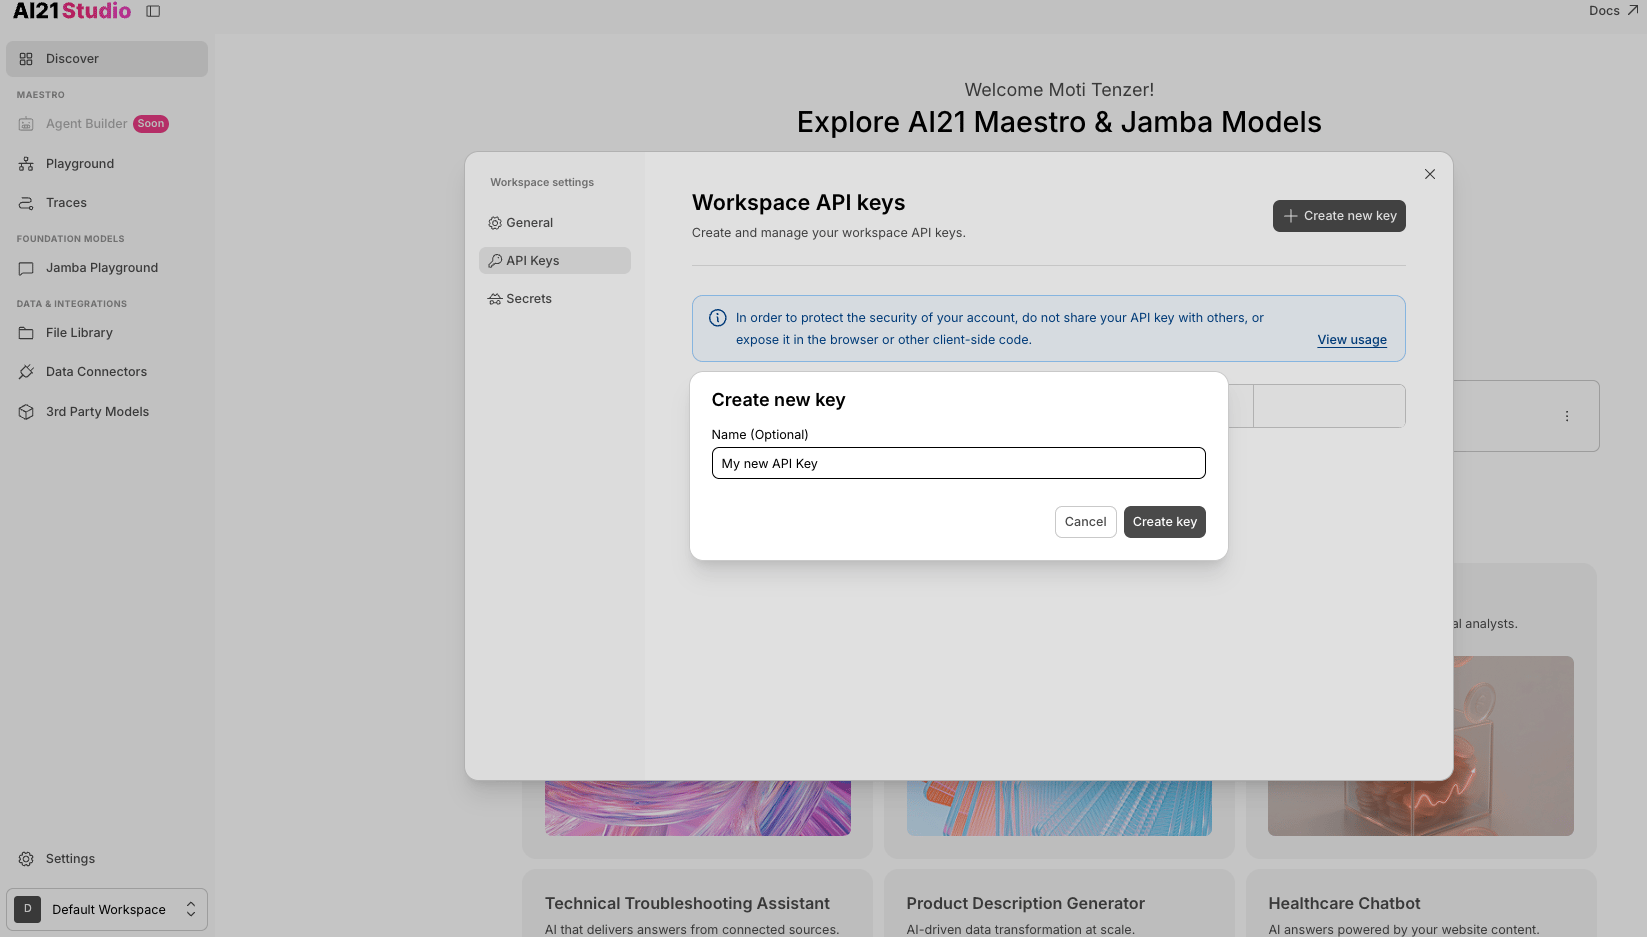Open Data Connectors
Screen dimensions: 1647x937
107,372
